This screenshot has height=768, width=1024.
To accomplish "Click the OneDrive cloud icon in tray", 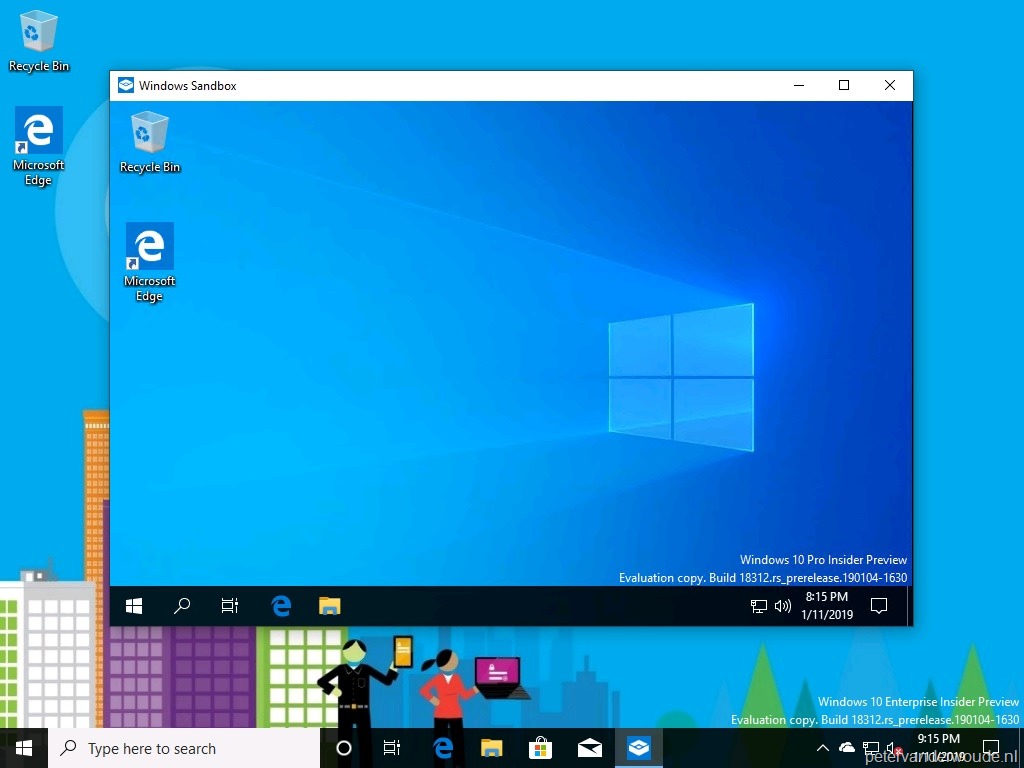I will pos(845,748).
